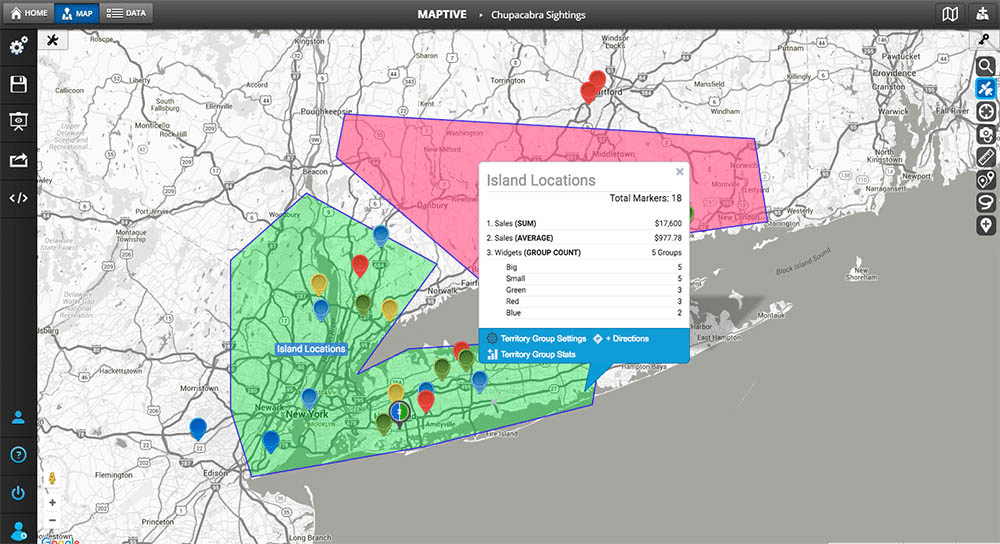The height and width of the screenshot is (544, 1000).
Task: Click the power logout icon
Action: pos(18,493)
